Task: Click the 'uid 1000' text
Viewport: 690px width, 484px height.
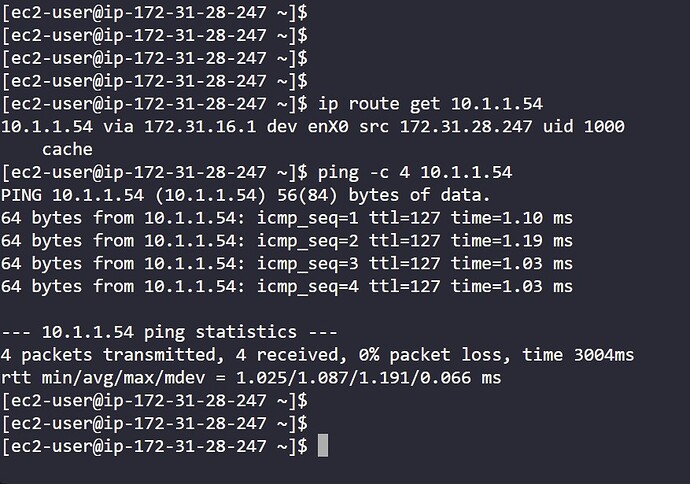Action: coord(584,127)
